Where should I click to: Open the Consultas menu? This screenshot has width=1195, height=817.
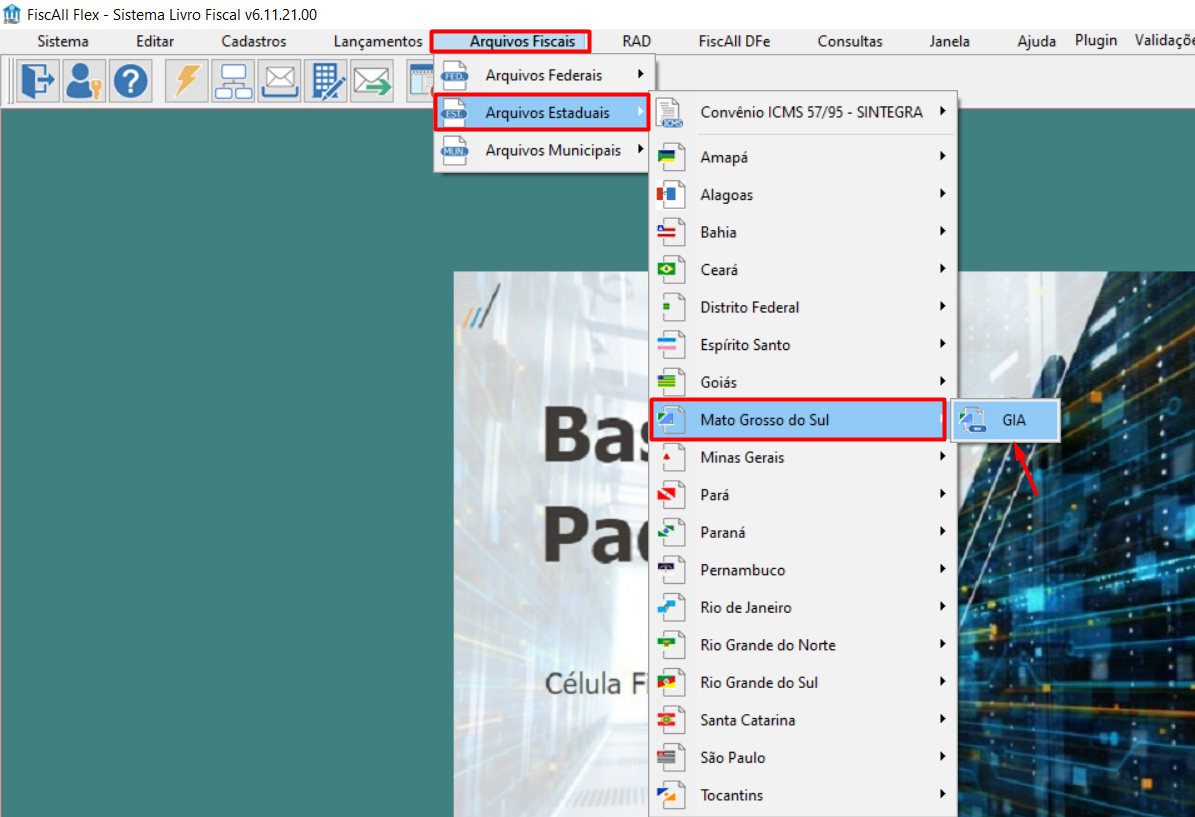tap(850, 41)
